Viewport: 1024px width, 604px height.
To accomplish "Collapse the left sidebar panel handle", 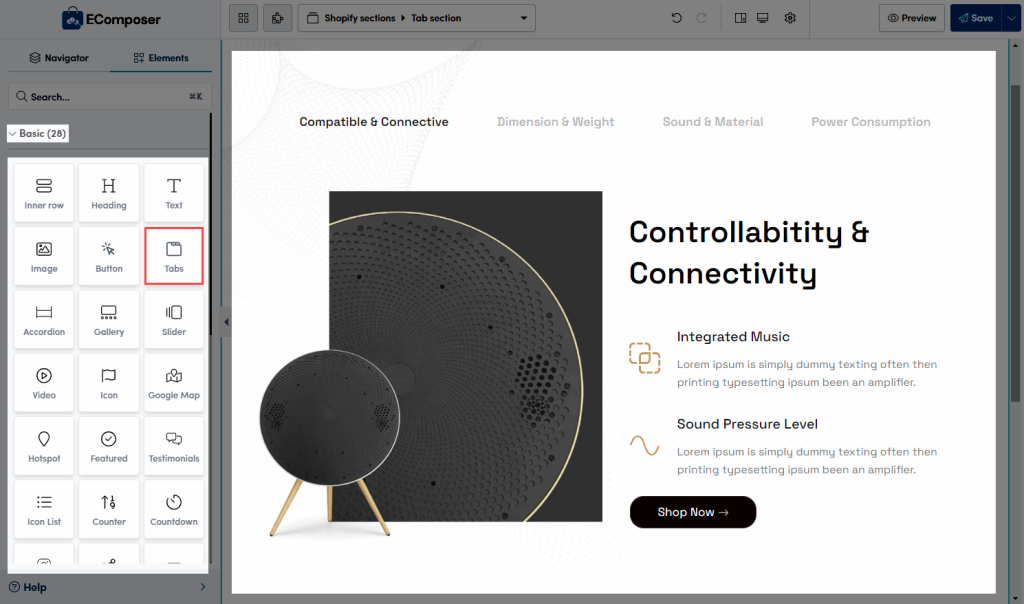I will tap(226, 322).
